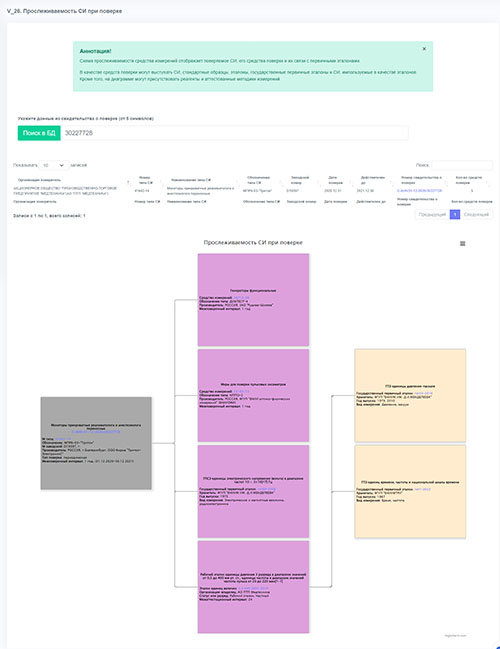The width and height of the screenshot is (500, 649).
Task: Click the Предыдущая pagination button
Action: pyautogui.click(x=432, y=214)
